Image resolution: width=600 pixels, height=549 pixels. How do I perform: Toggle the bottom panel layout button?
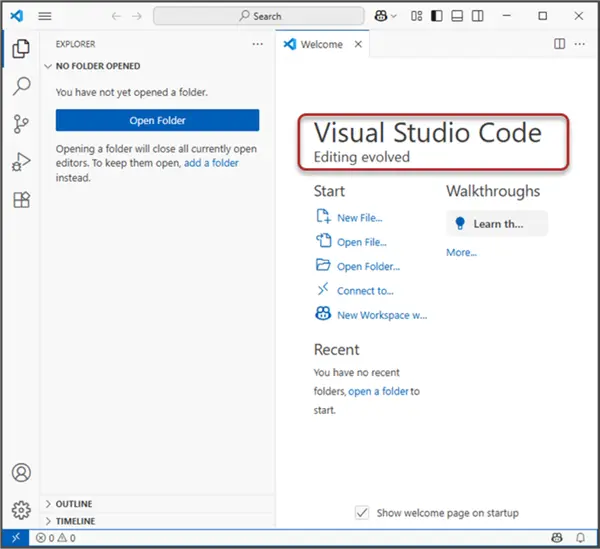457,16
